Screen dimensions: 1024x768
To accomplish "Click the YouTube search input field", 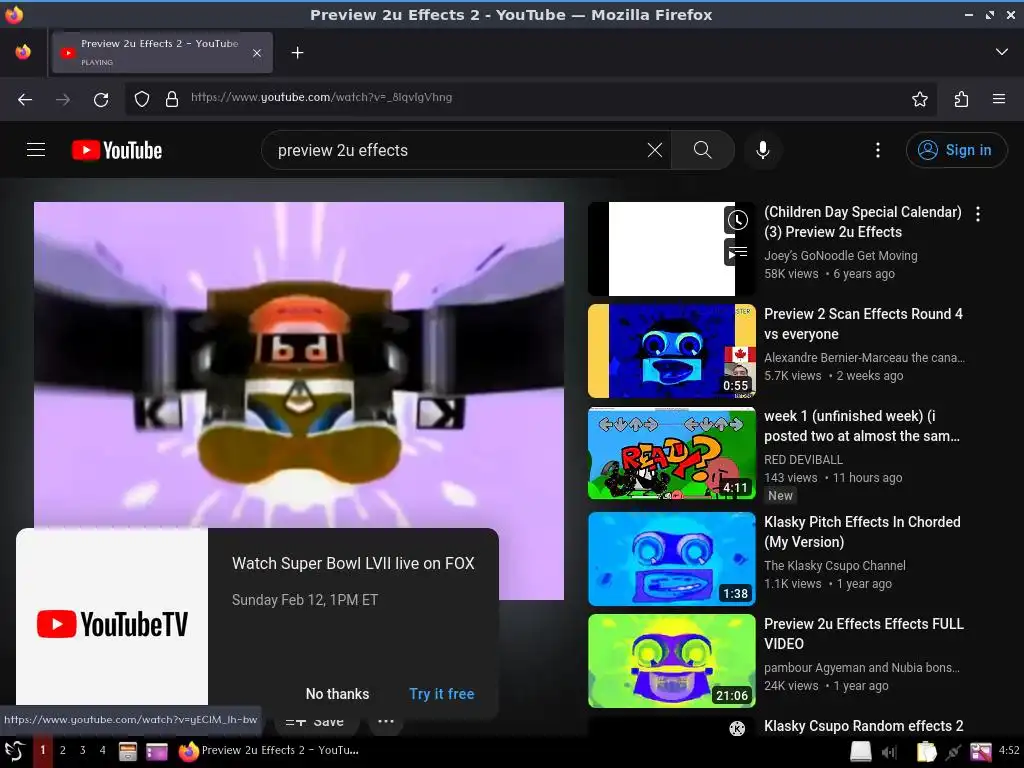I will click(x=457, y=150).
